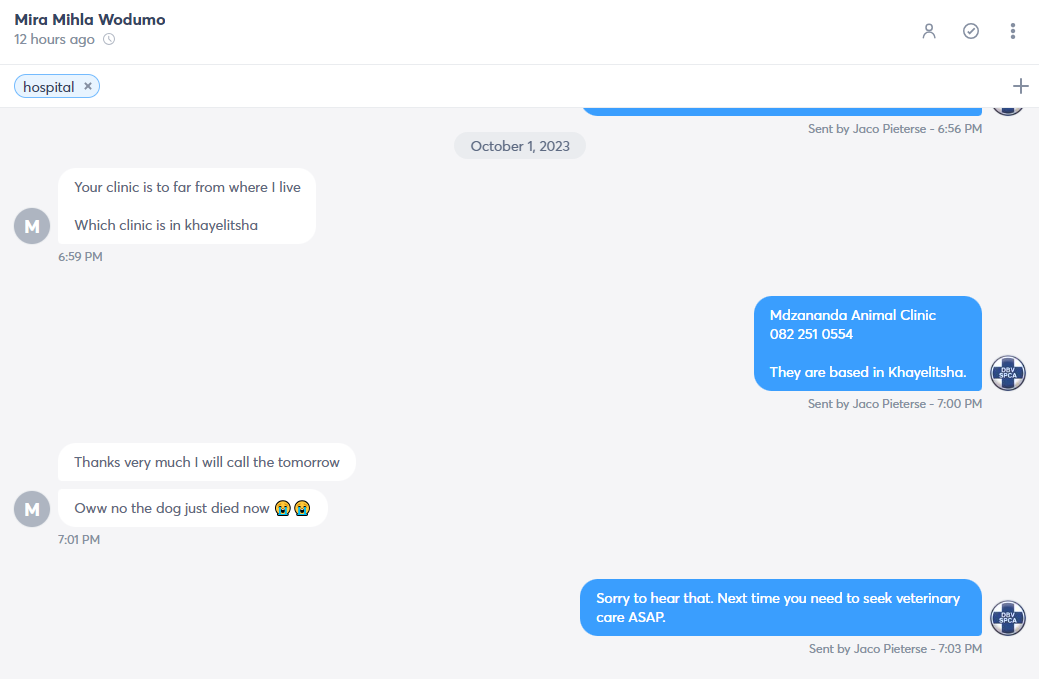The image size is (1039, 679).
Task: Open contact name Mira Mihla Wodumo
Action: click(x=90, y=20)
